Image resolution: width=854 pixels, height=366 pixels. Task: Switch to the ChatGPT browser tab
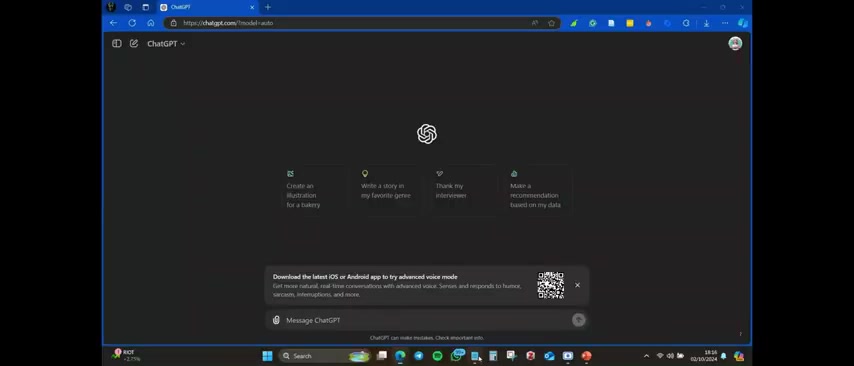click(207, 7)
